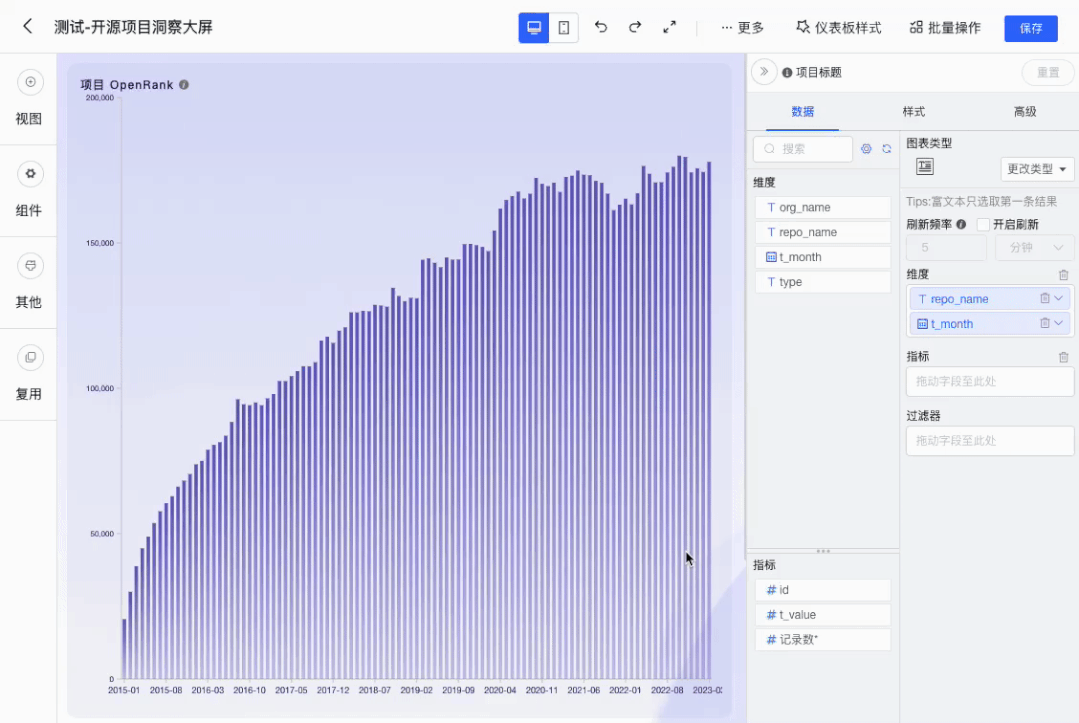The width and height of the screenshot is (1079, 723).
Task: Click the 保存 button
Action: (x=1031, y=29)
